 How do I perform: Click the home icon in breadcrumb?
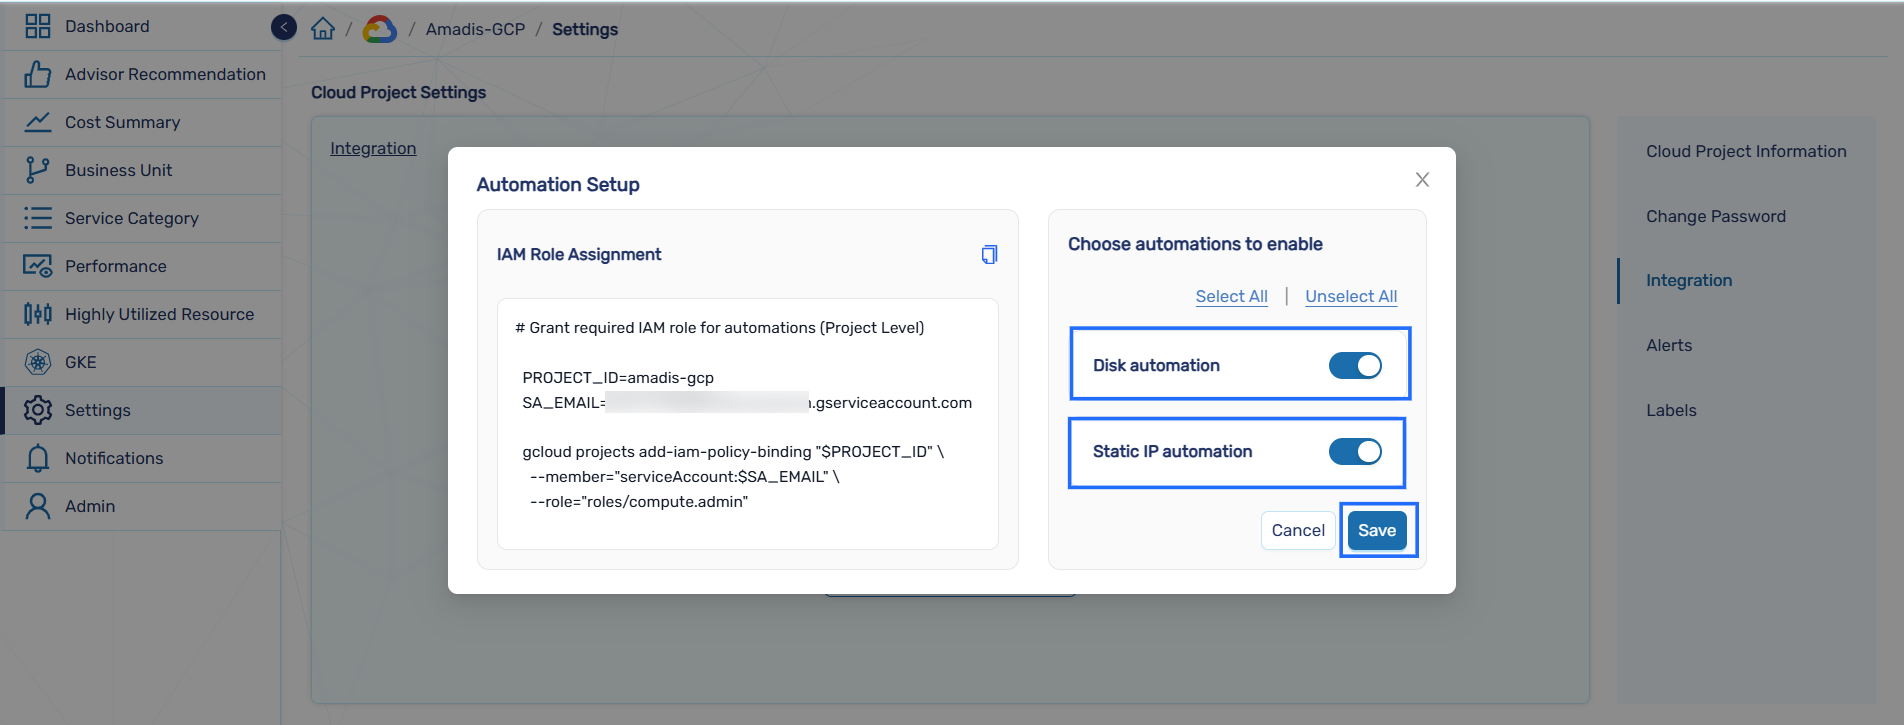[x=323, y=29]
